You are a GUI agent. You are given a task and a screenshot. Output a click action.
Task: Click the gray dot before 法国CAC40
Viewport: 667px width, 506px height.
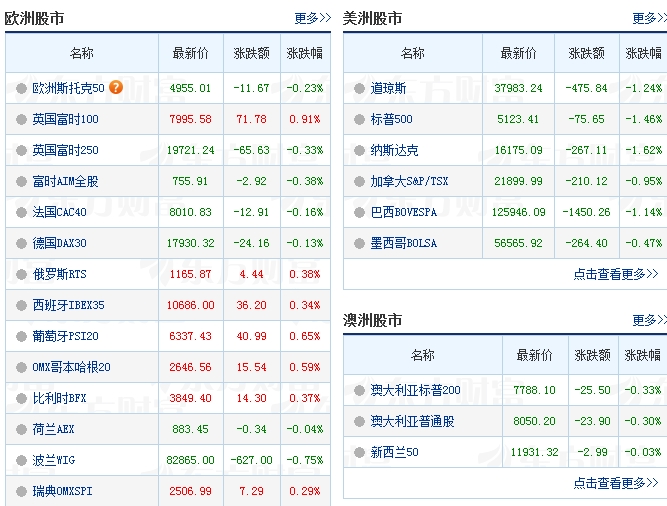[21, 213]
